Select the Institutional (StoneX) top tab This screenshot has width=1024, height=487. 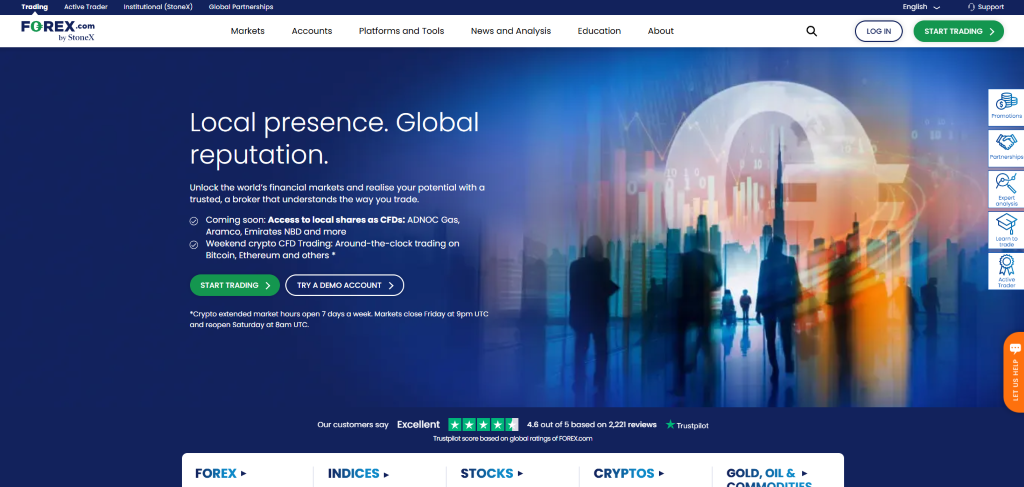click(x=158, y=7)
